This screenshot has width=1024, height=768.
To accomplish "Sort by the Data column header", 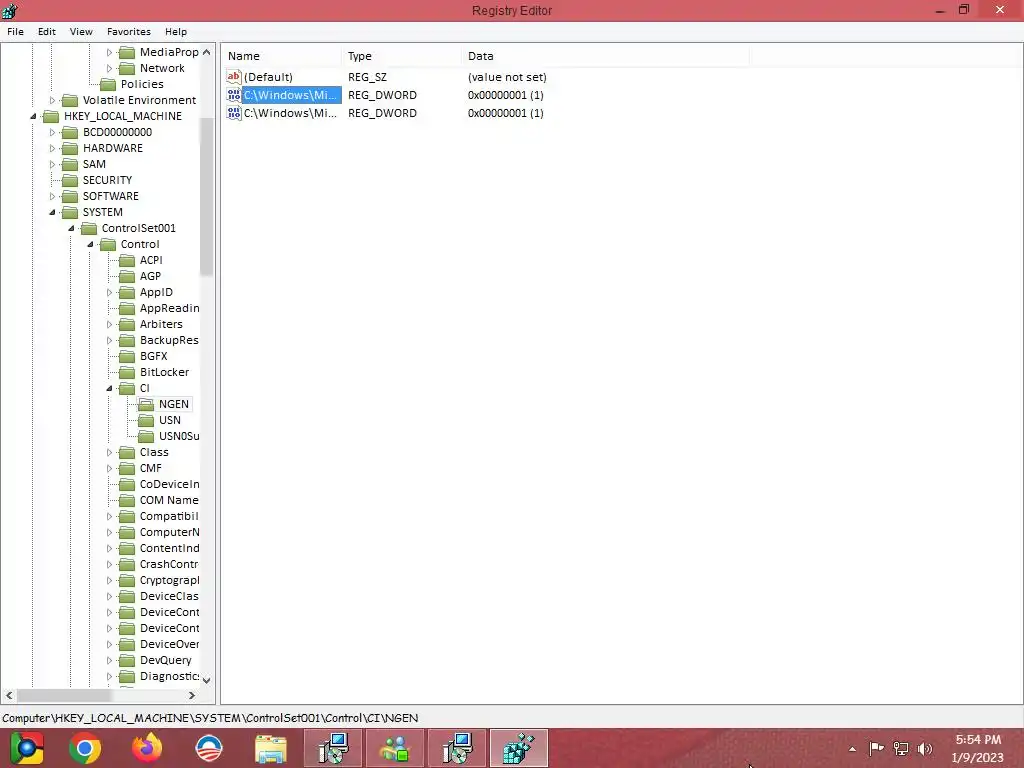I will click(605, 56).
